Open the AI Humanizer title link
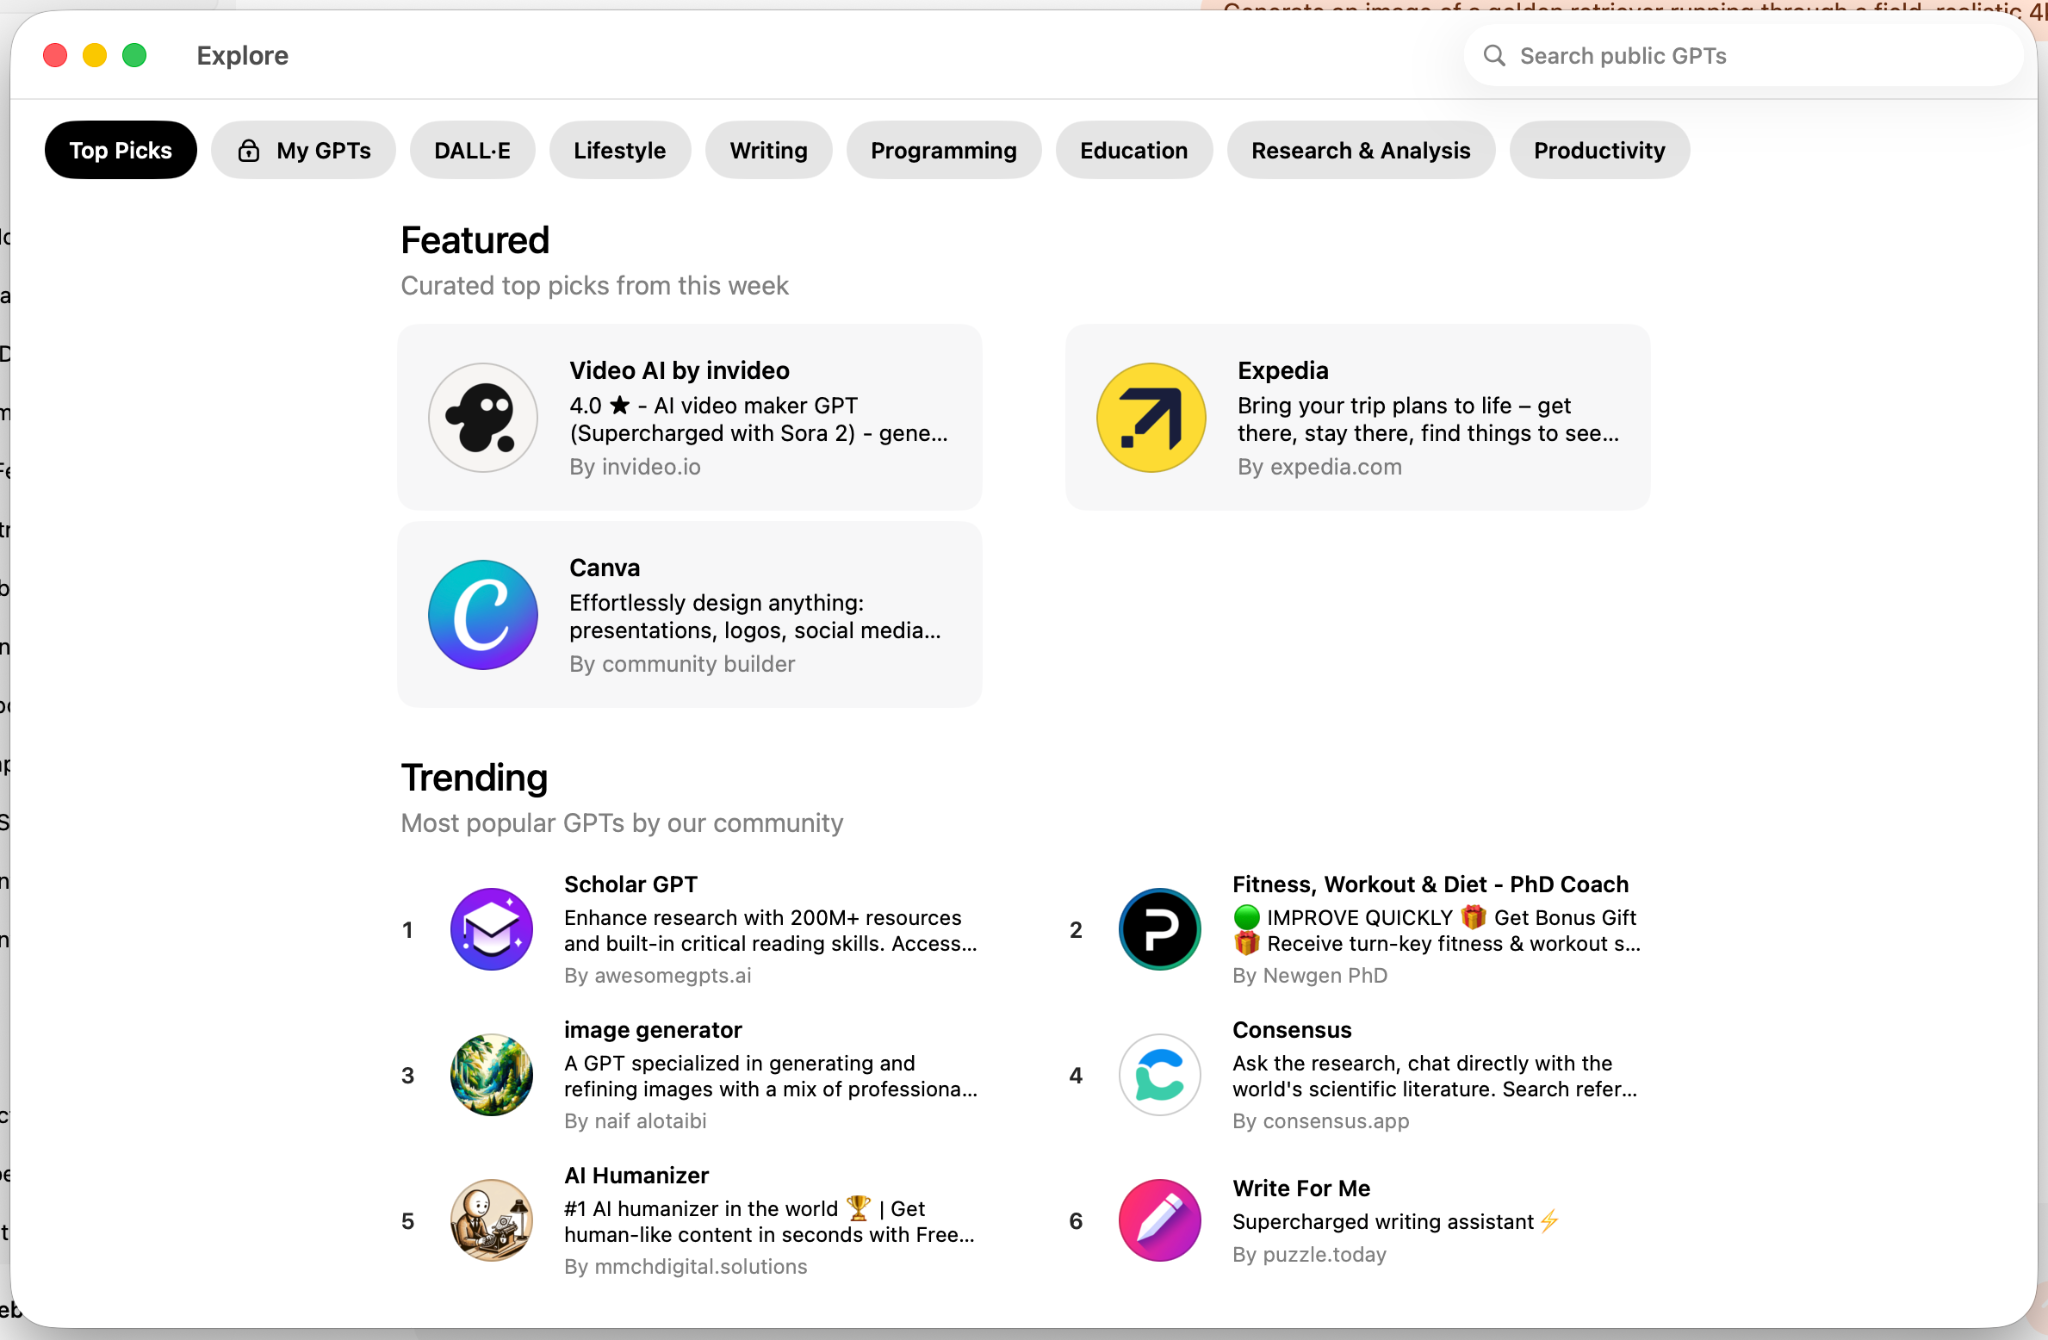This screenshot has width=2048, height=1340. pos(636,1175)
